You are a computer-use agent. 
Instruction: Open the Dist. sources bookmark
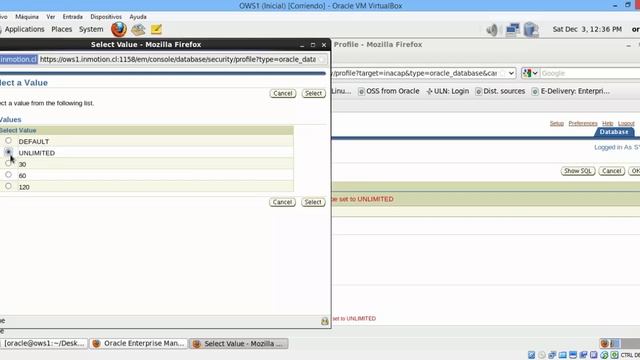point(500,91)
